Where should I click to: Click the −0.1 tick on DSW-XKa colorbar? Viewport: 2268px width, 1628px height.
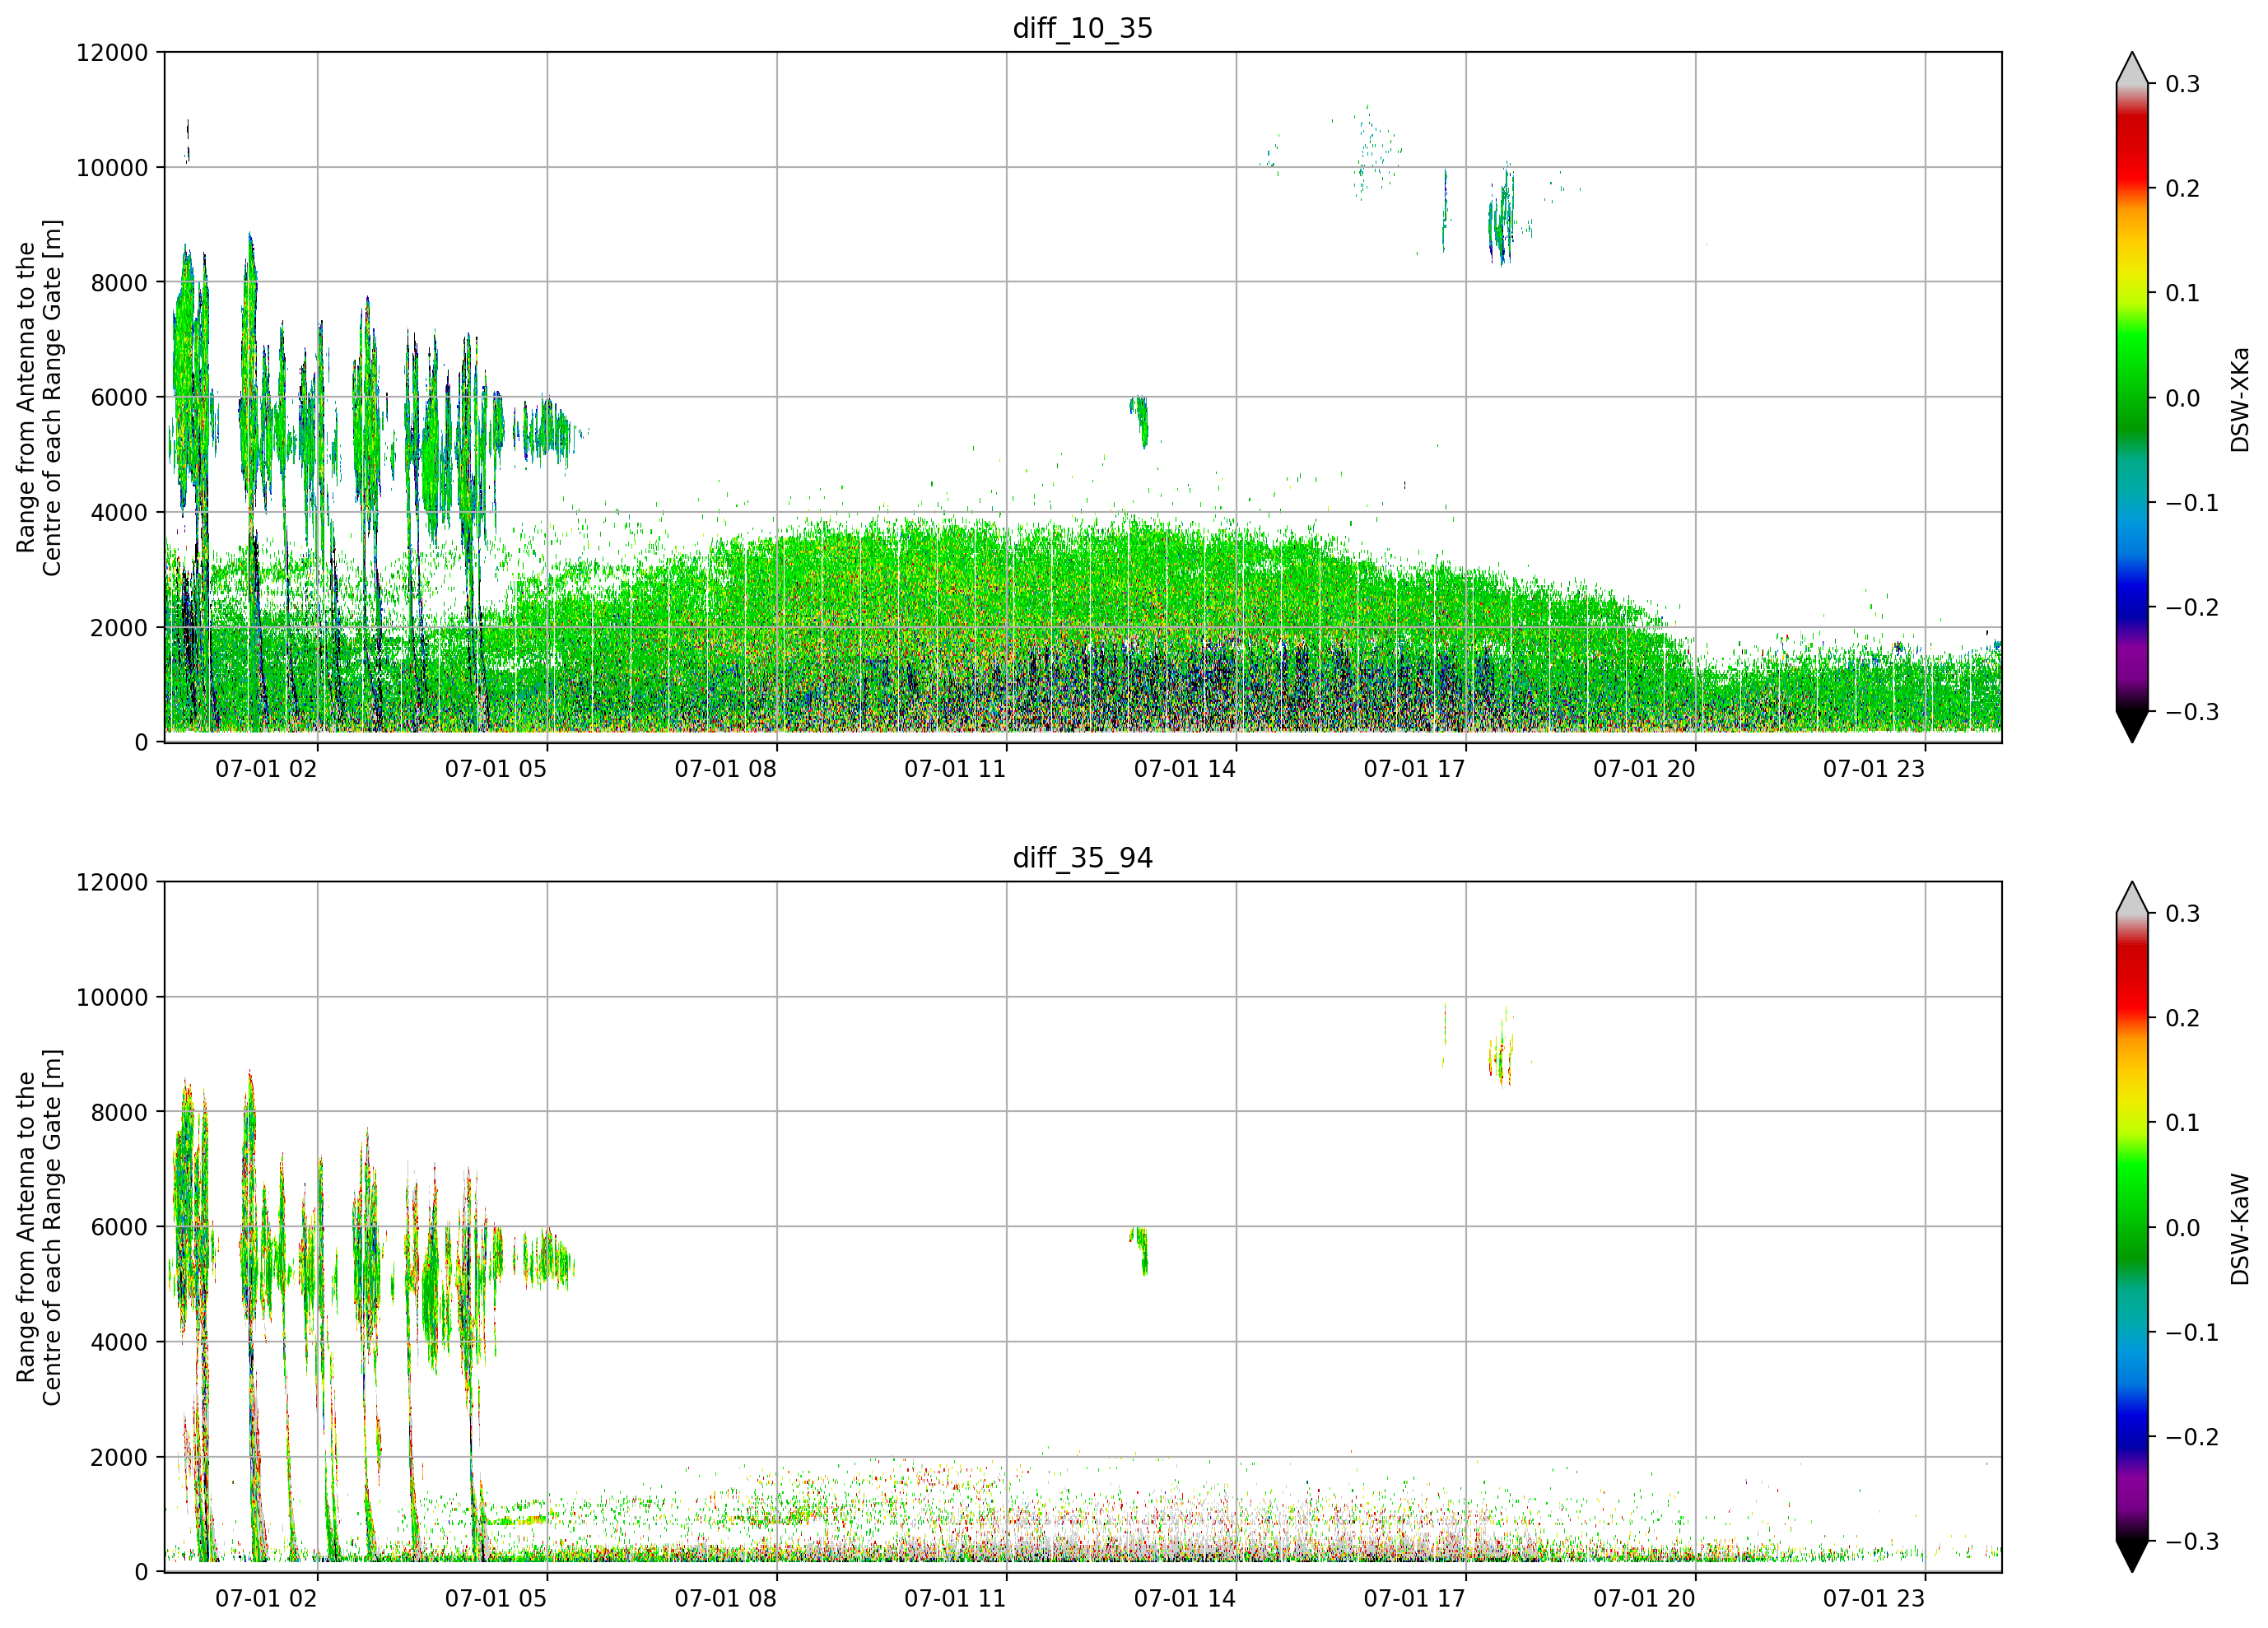point(2192,503)
